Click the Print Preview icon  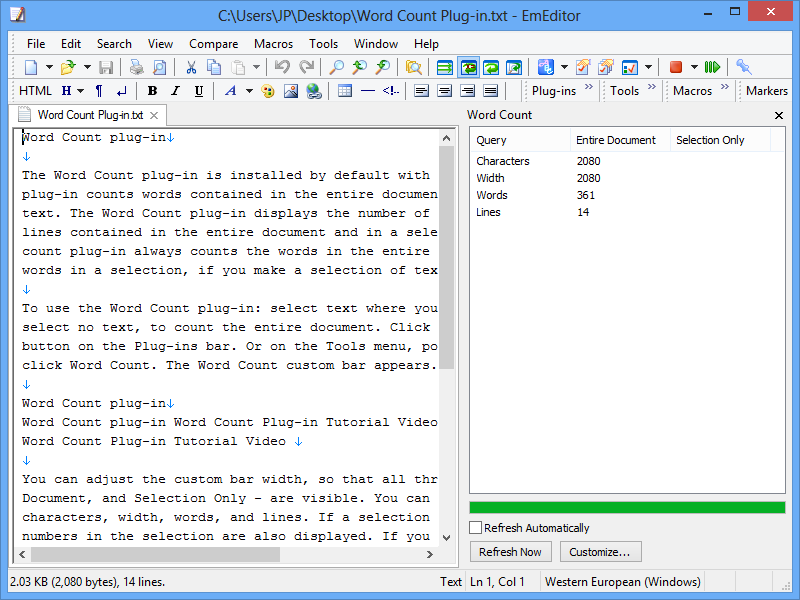[160, 67]
